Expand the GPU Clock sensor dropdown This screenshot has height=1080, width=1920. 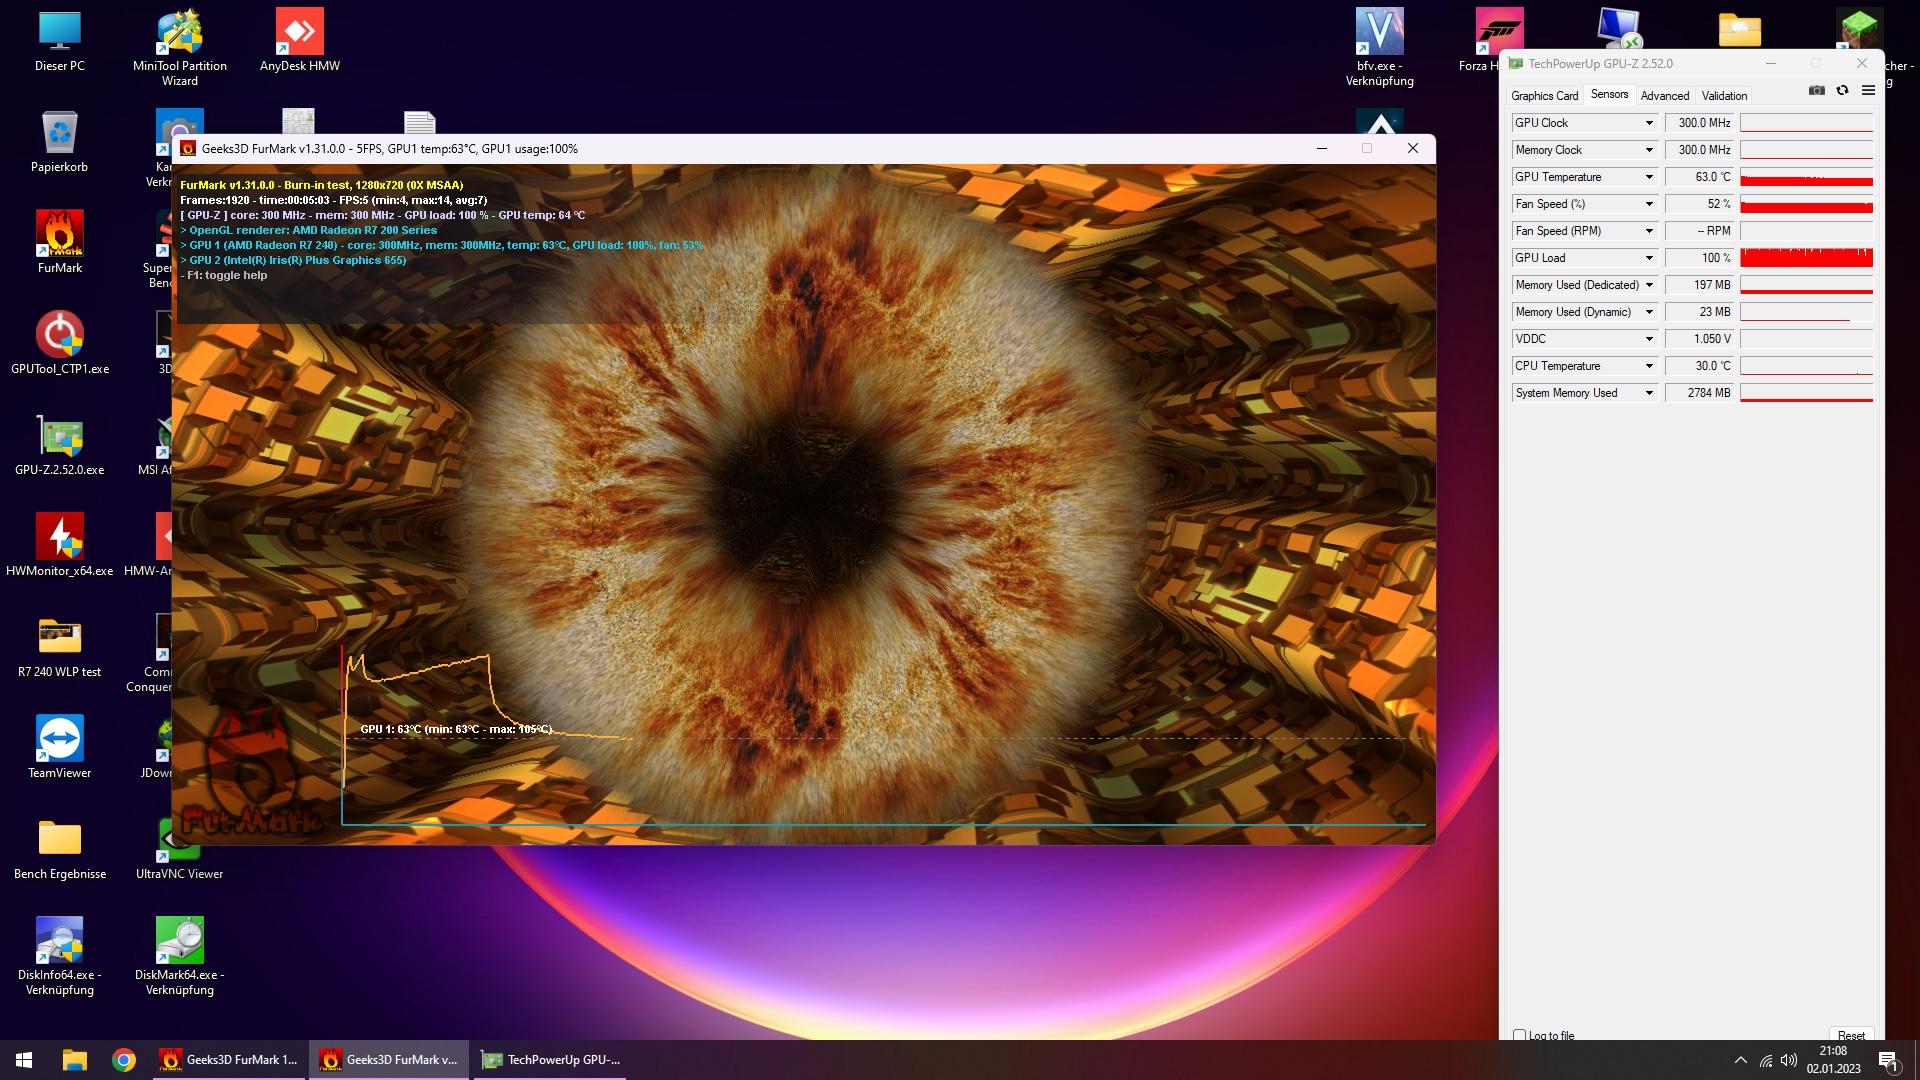click(1649, 123)
